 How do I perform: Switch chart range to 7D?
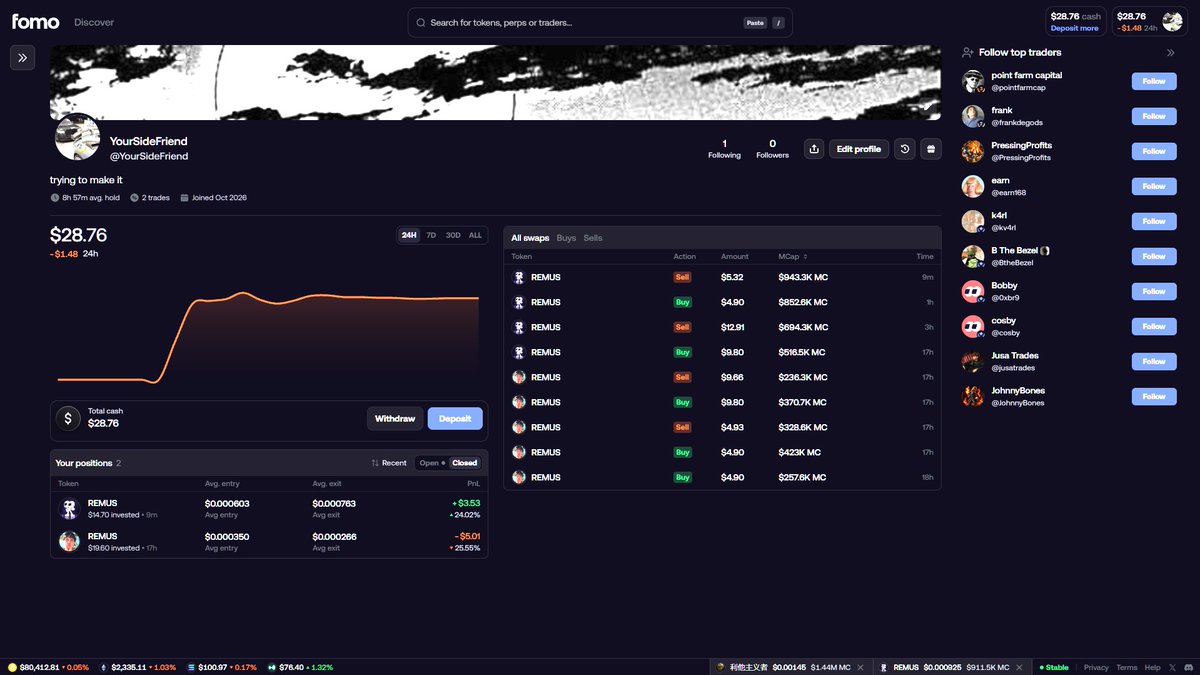coord(431,236)
